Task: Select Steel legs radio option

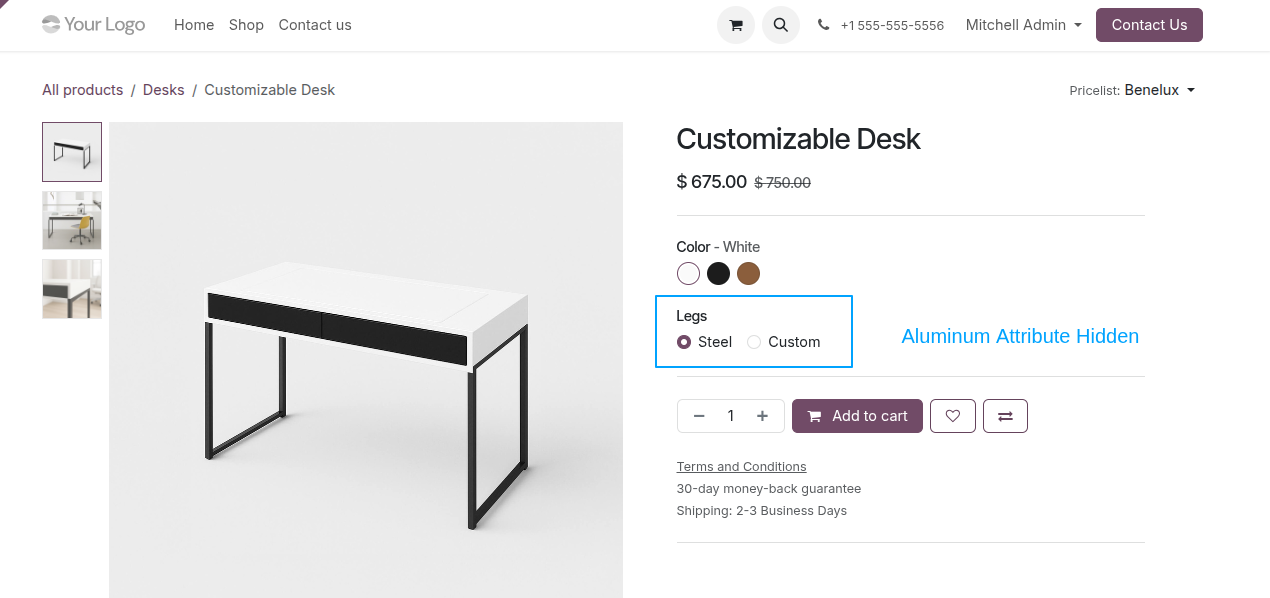Action: tap(684, 342)
